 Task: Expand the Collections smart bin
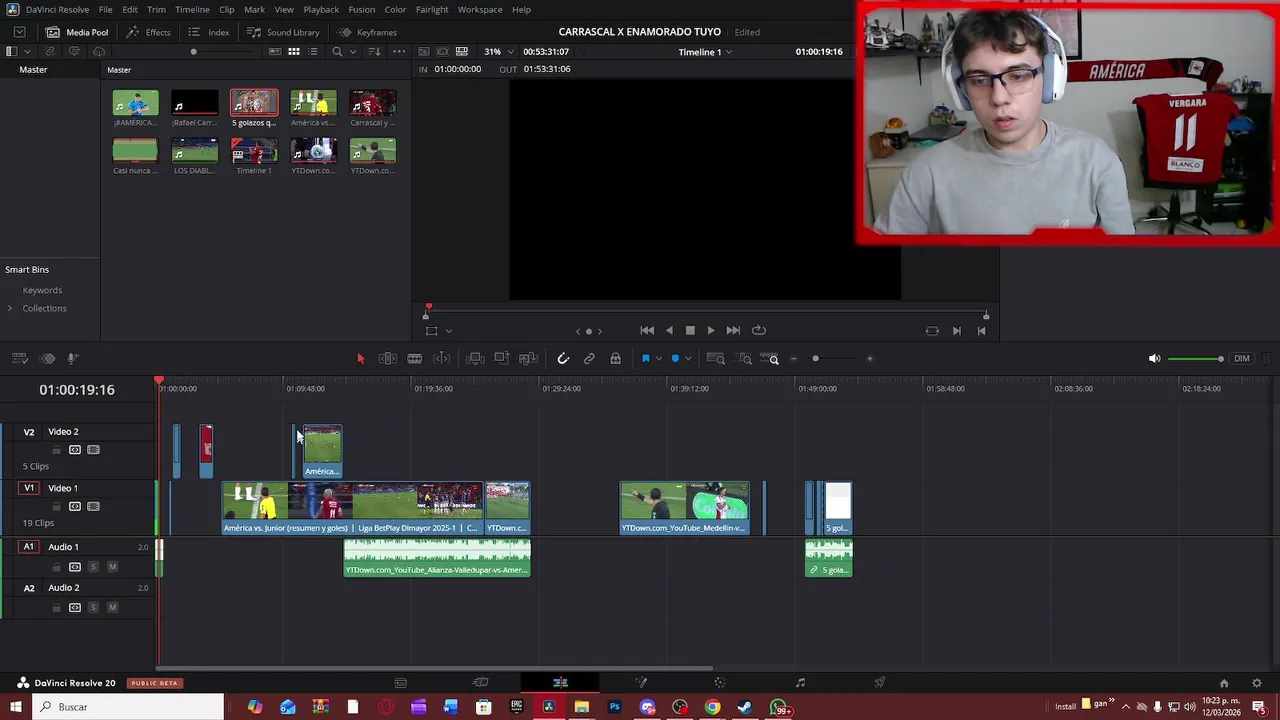click(x=10, y=308)
